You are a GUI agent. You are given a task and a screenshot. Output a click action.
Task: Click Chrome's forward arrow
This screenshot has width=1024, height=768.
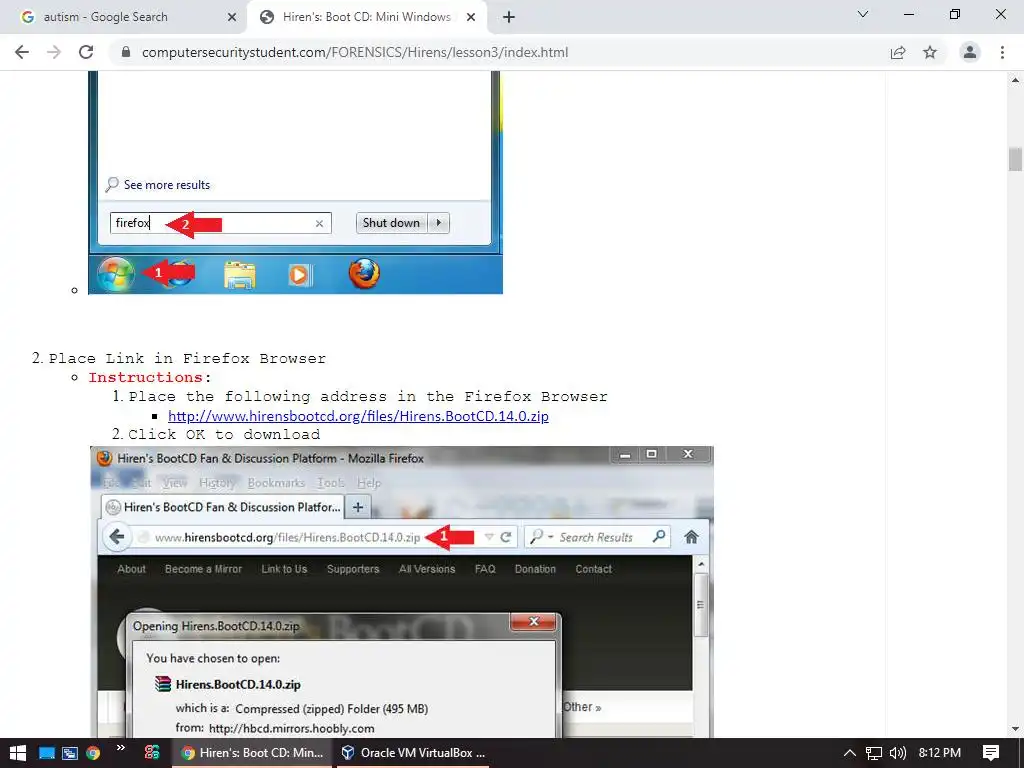tap(54, 52)
